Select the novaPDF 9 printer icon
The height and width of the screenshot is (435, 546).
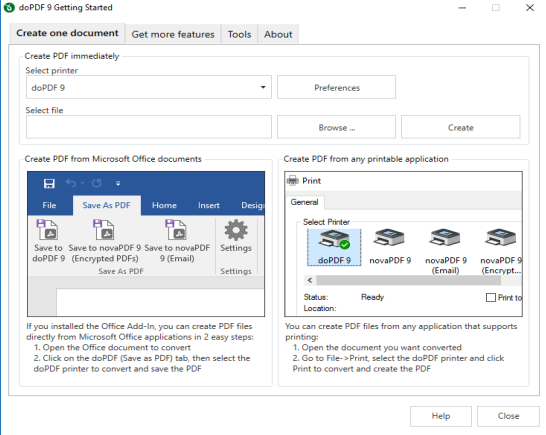(x=389, y=239)
